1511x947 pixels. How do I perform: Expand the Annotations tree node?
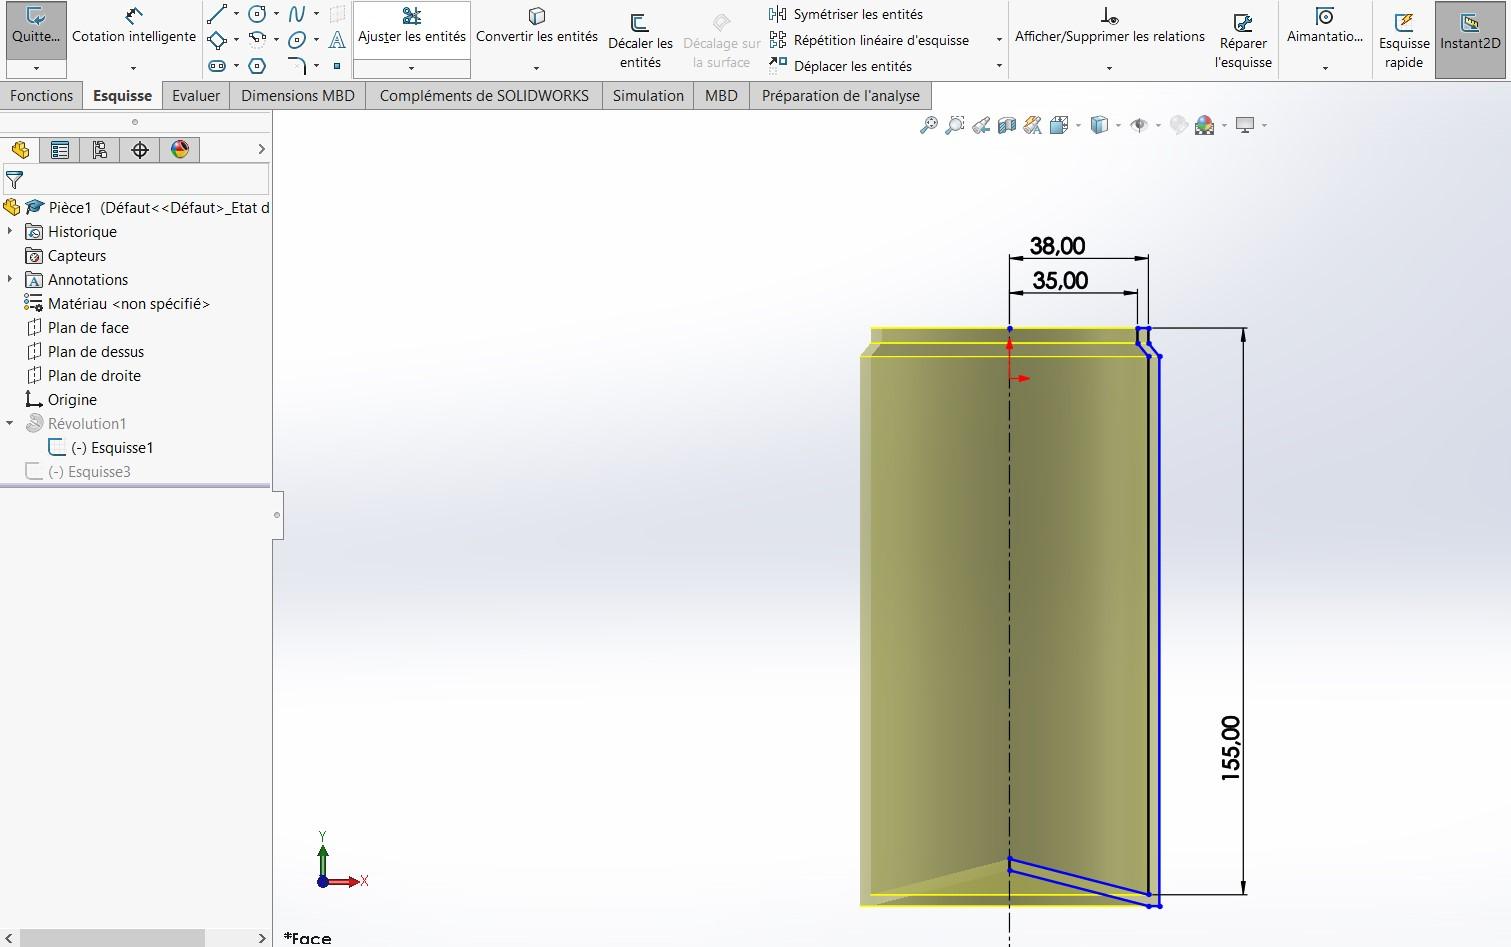click(10, 279)
